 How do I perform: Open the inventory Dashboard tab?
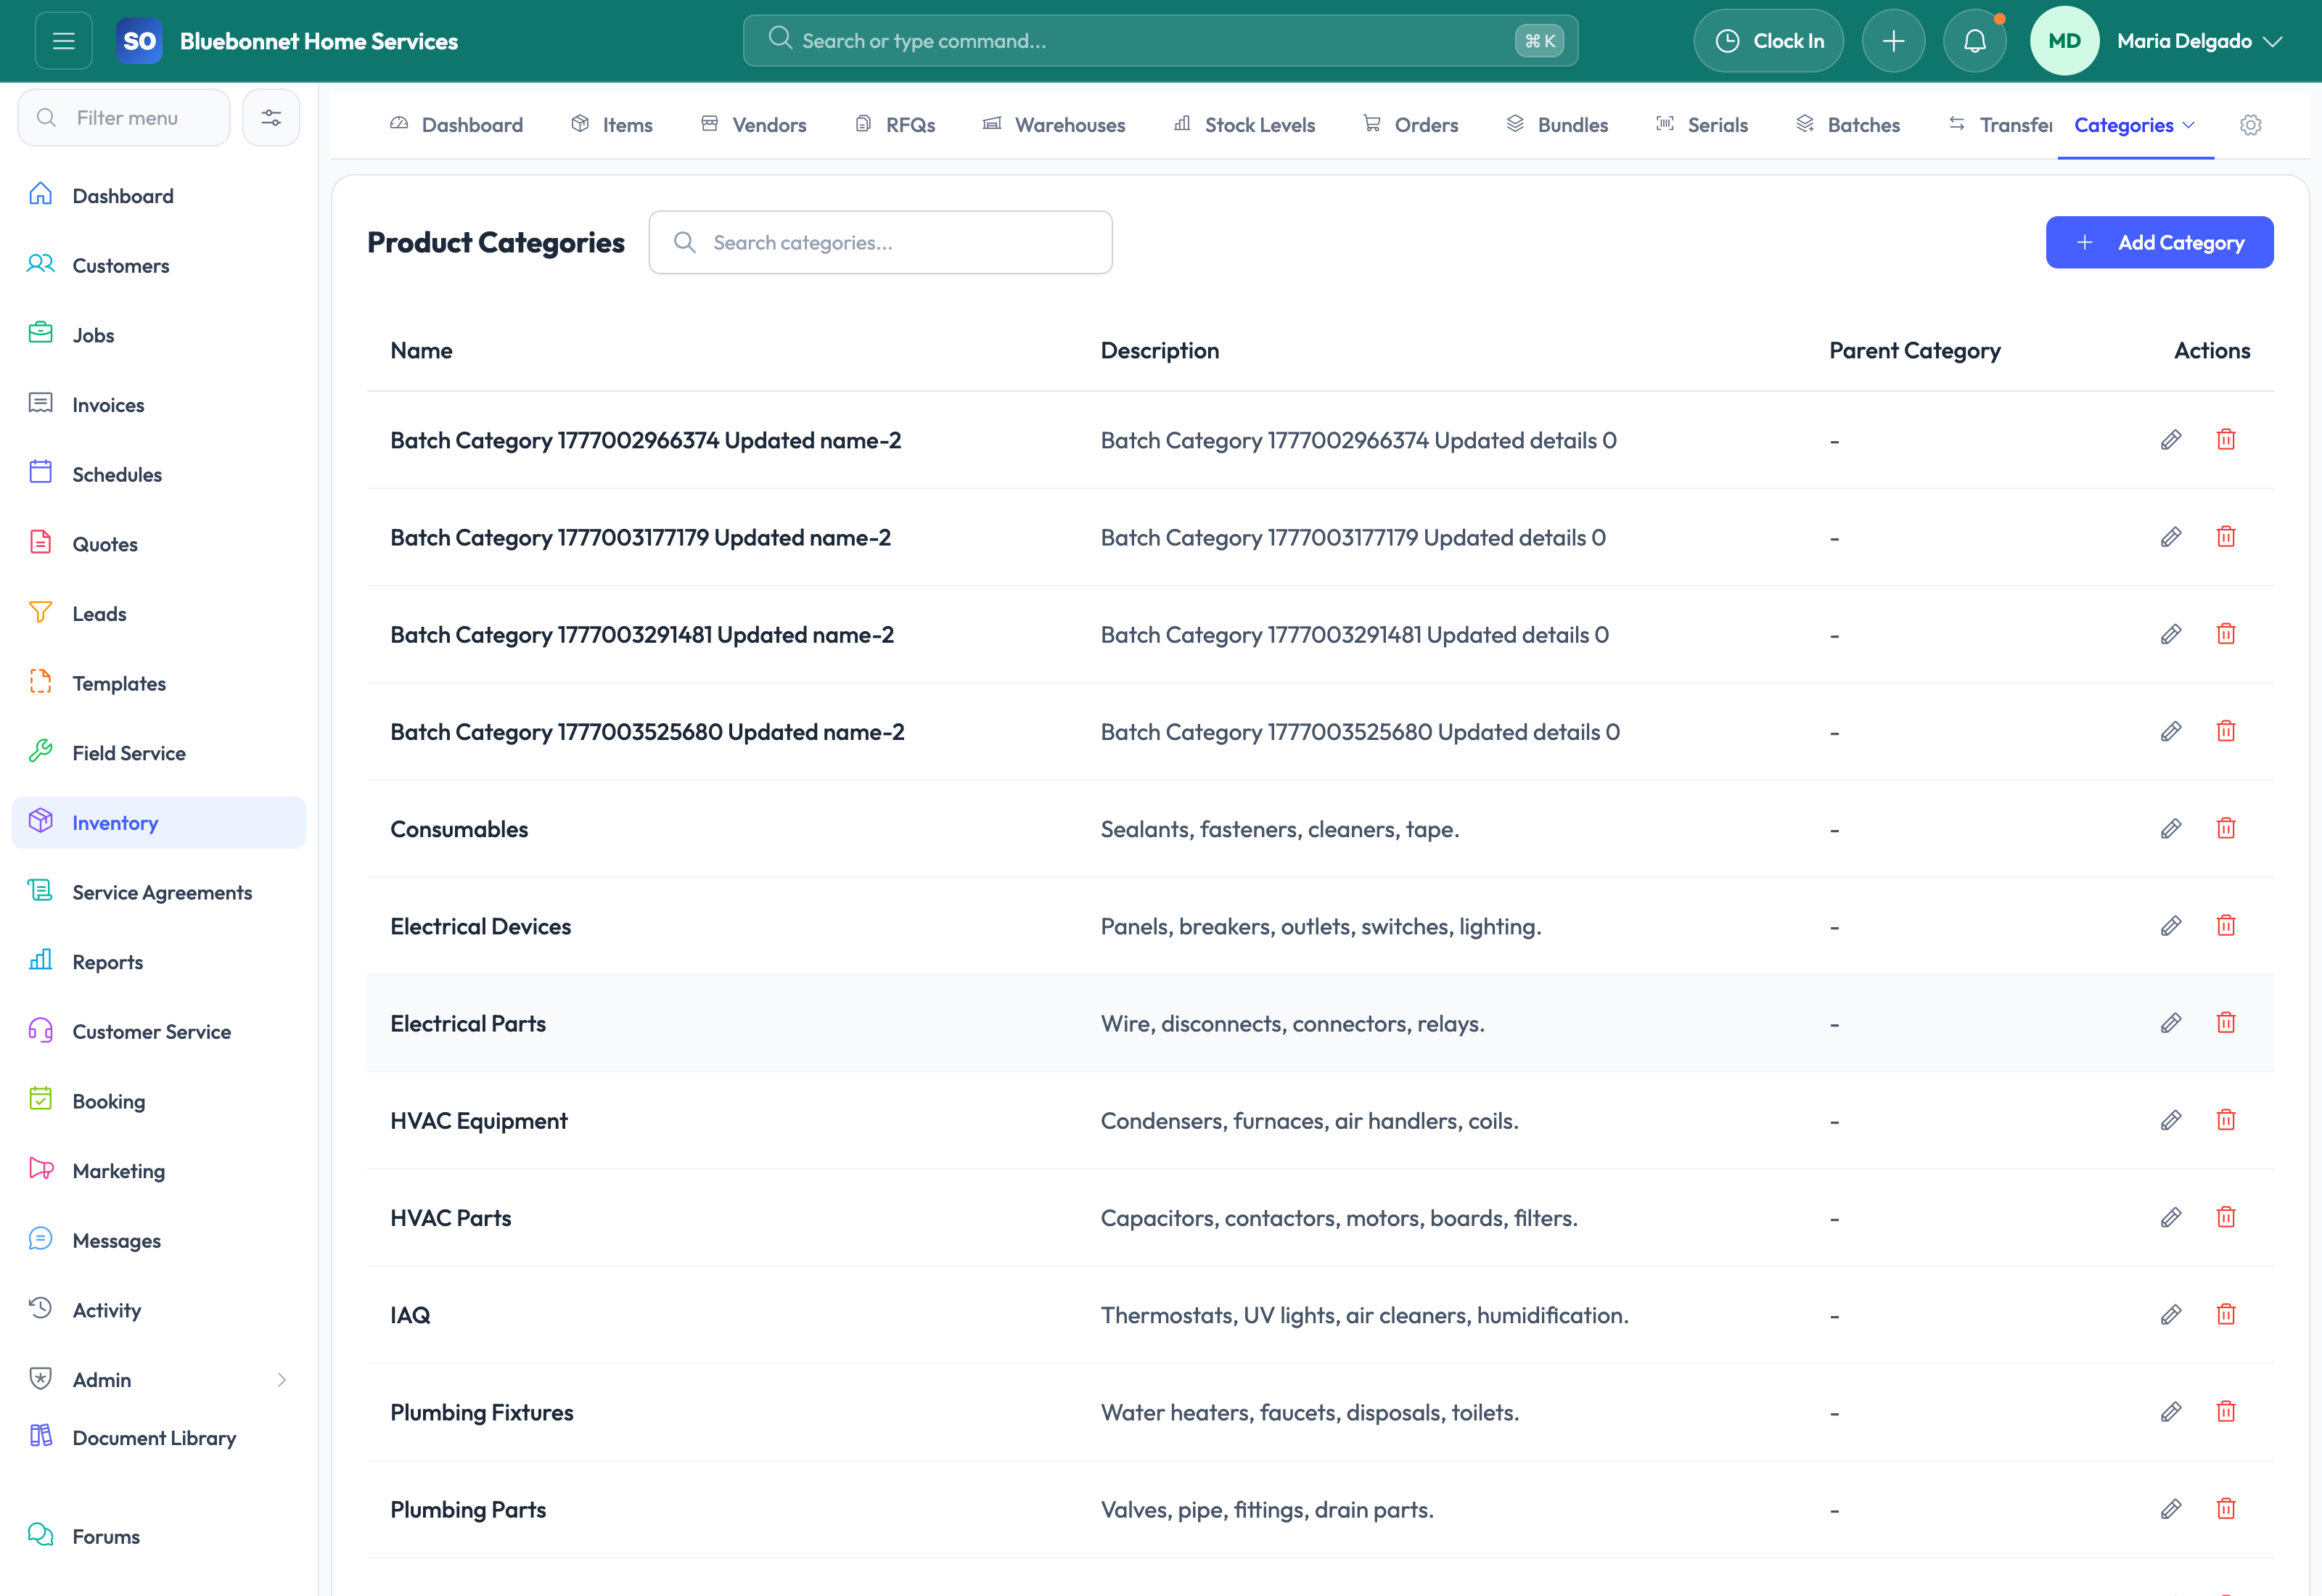(456, 125)
